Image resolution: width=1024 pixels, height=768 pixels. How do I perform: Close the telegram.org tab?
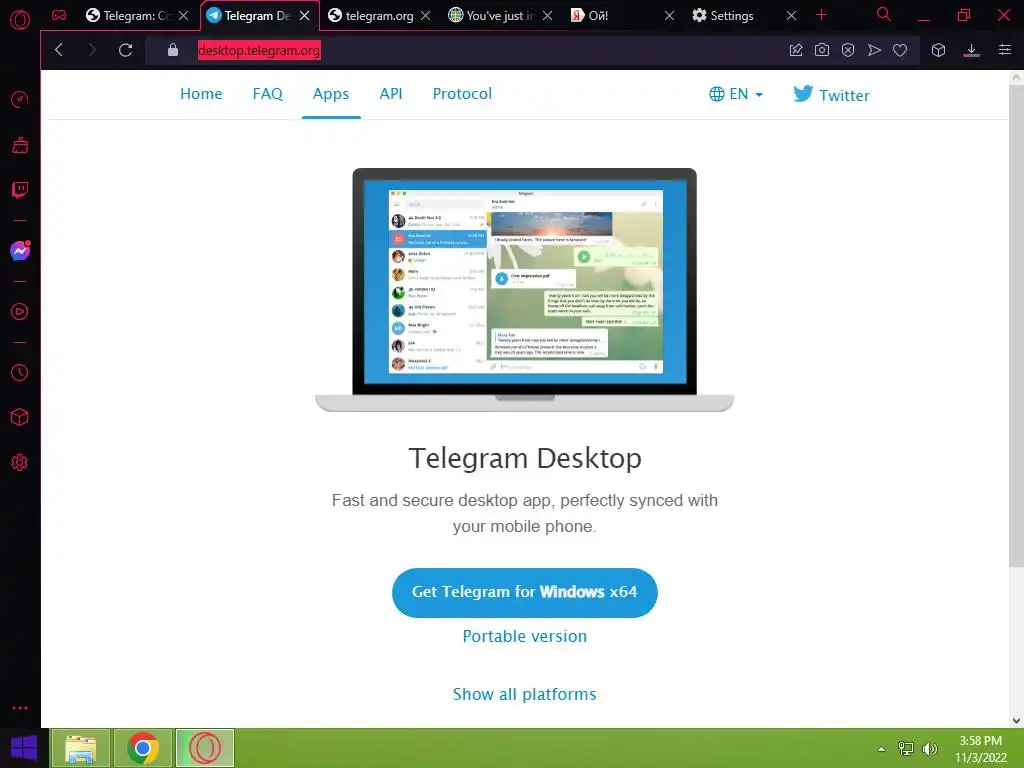click(x=425, y=16)
